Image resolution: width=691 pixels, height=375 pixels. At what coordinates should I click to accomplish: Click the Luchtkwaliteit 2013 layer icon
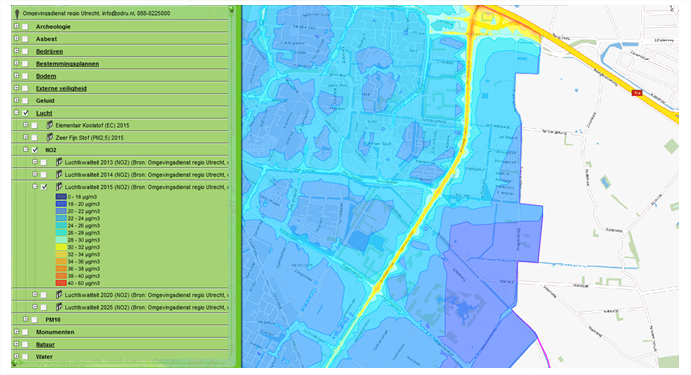(59, 162)
